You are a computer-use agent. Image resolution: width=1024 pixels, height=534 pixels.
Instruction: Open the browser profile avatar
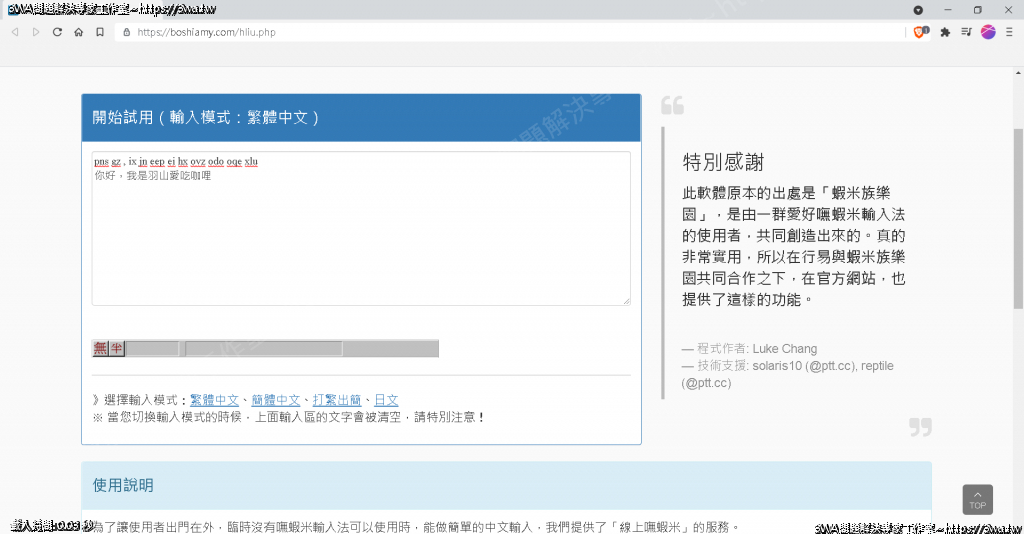click(x=988, y=32)
